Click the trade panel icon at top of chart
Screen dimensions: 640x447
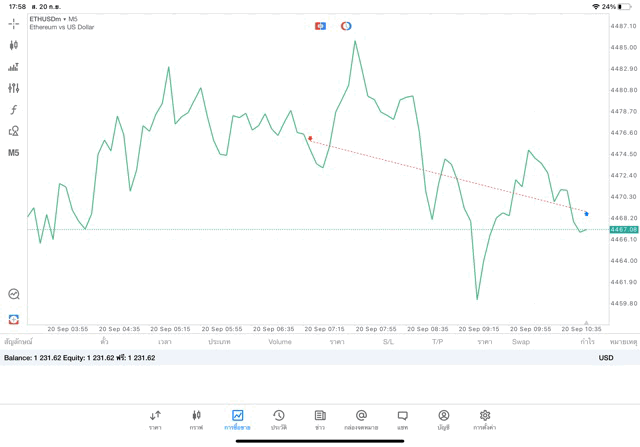coord(320,26)
